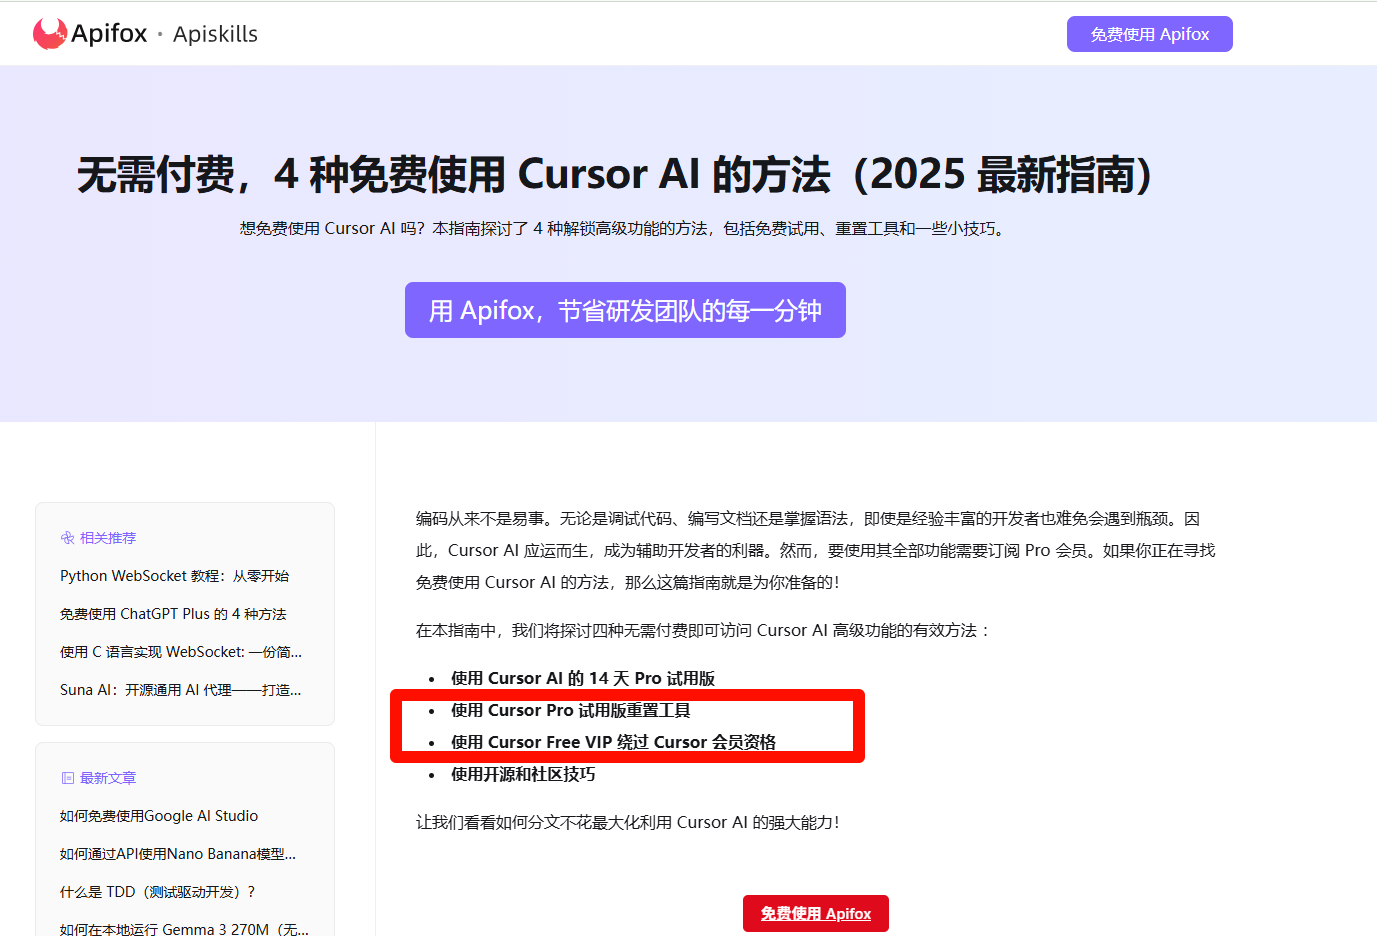
Task: Open 如何在本地运行 Gemma 3 270M article
Action: click(x=184, y=929)
